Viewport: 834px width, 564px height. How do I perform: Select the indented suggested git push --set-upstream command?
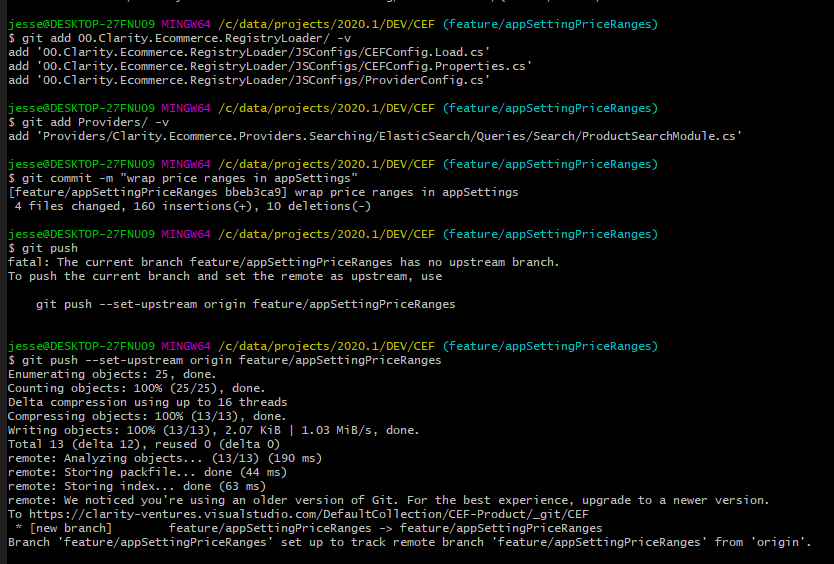point(246,304)
